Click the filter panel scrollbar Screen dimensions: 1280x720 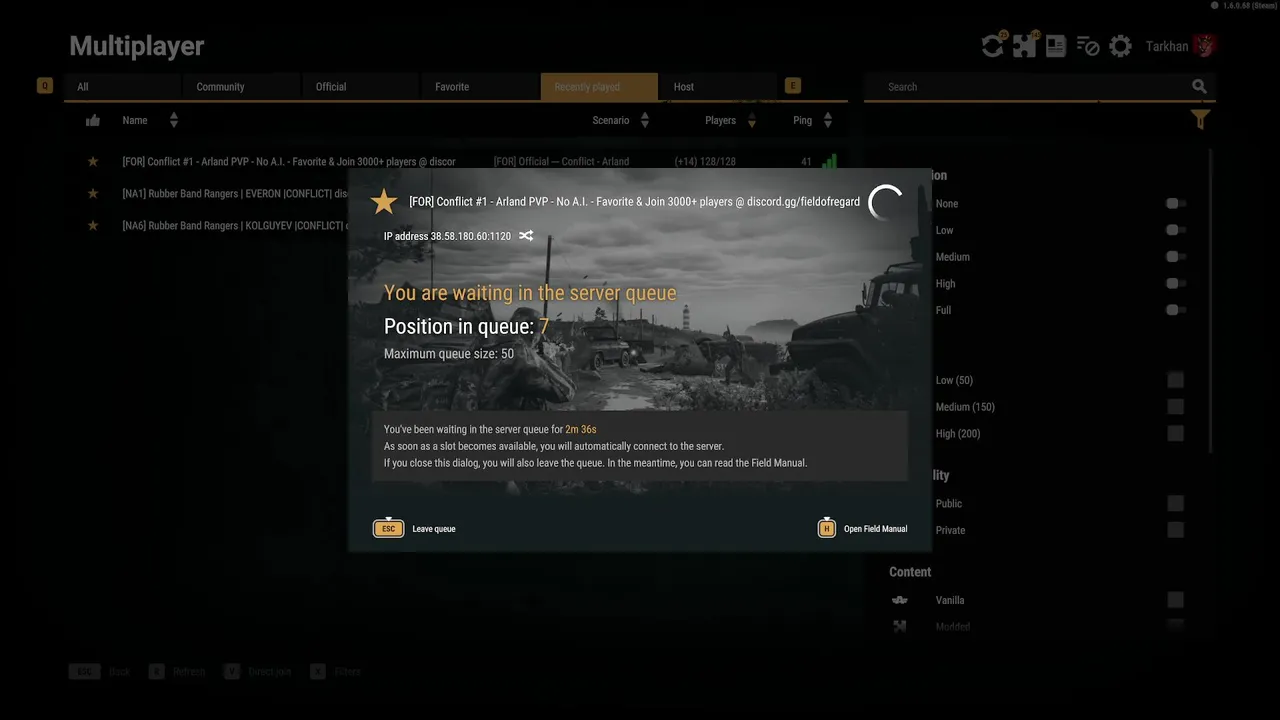tap(1211, 300)
